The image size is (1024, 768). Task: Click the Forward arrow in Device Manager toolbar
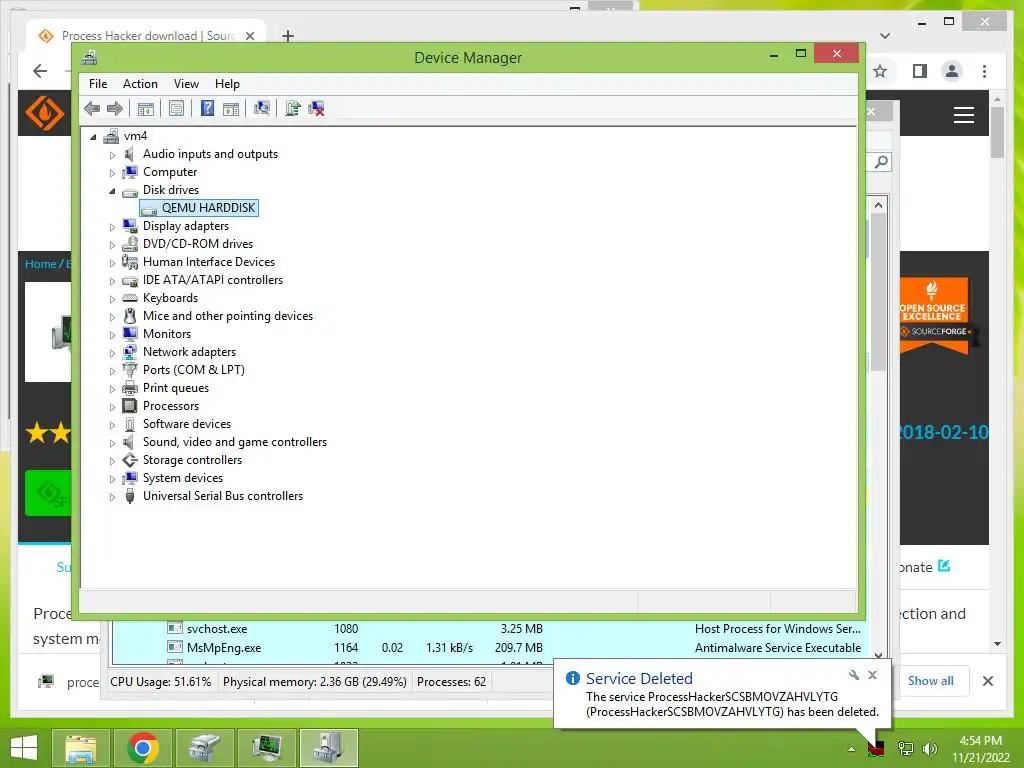(115, 108)
